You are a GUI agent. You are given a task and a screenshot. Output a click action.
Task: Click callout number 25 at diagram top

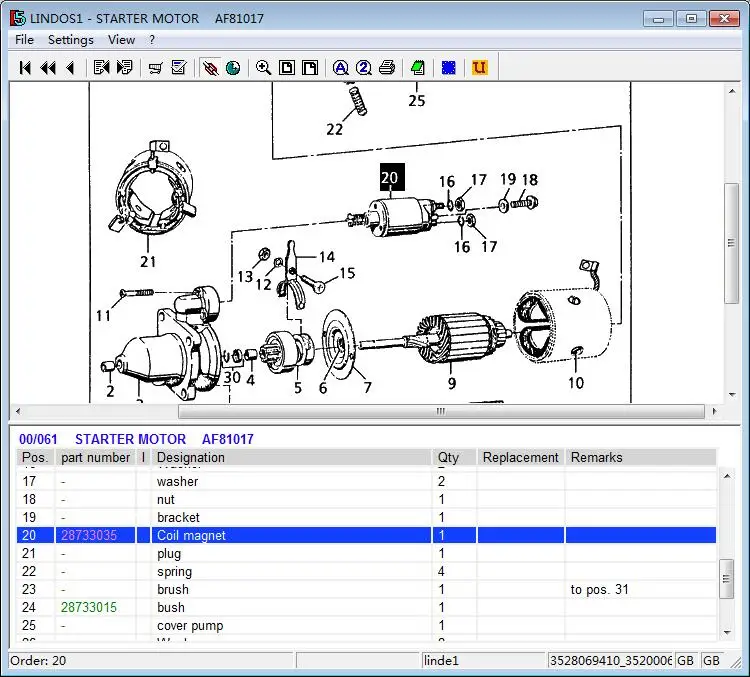(x=417, y=100)
